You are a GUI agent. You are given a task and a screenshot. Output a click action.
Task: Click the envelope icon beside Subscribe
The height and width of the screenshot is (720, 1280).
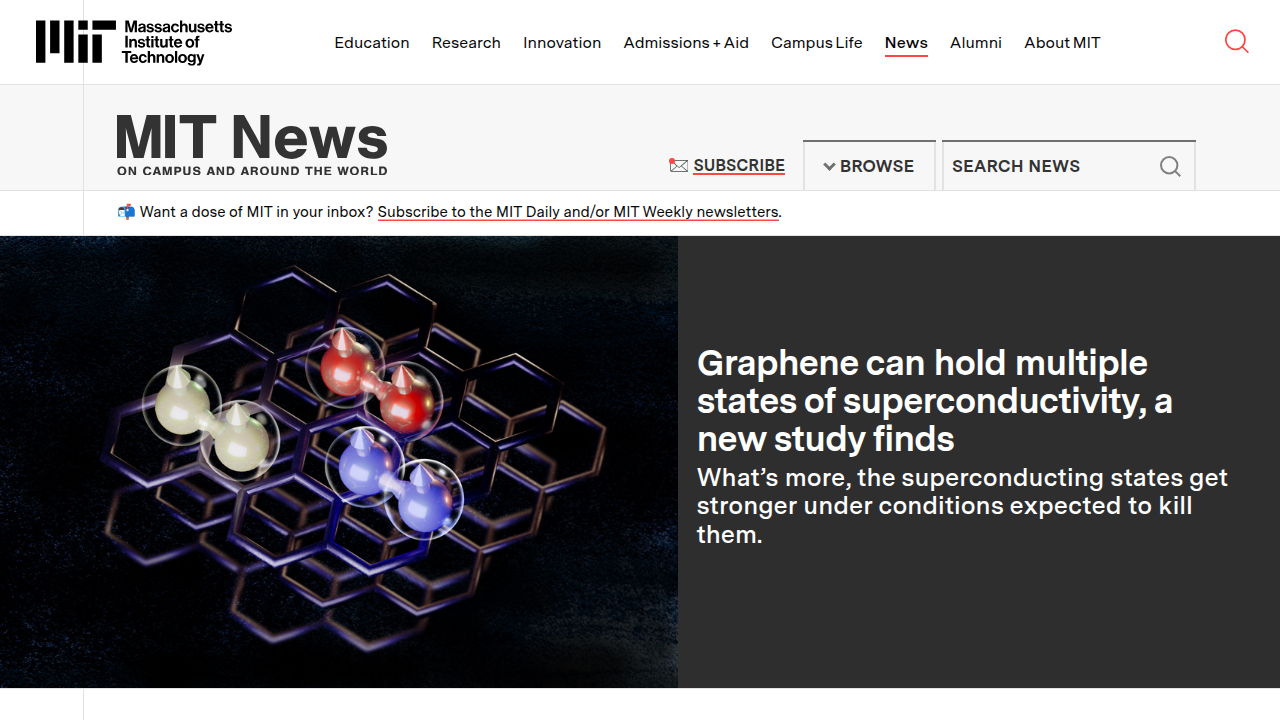pyautogui.click(x=679, y=166)
